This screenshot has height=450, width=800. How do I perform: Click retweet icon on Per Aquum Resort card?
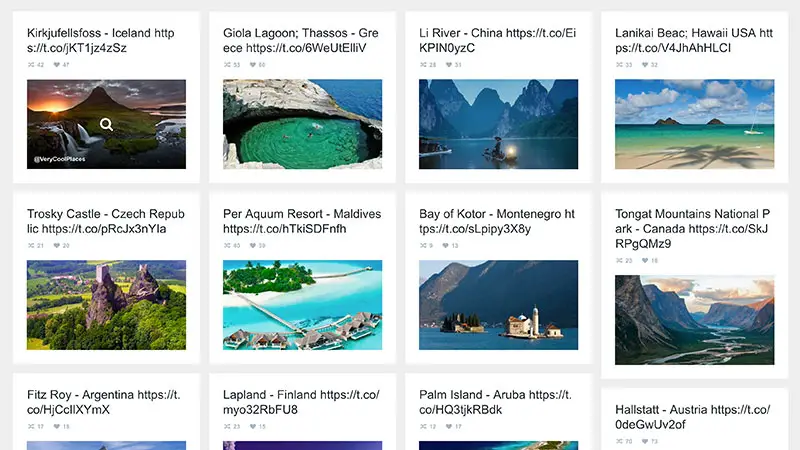pos(227,246)
